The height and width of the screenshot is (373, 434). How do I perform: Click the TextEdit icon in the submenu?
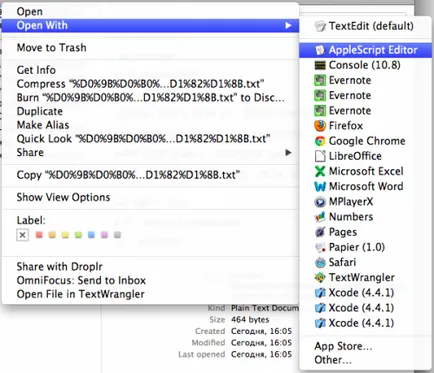point(320,26)
